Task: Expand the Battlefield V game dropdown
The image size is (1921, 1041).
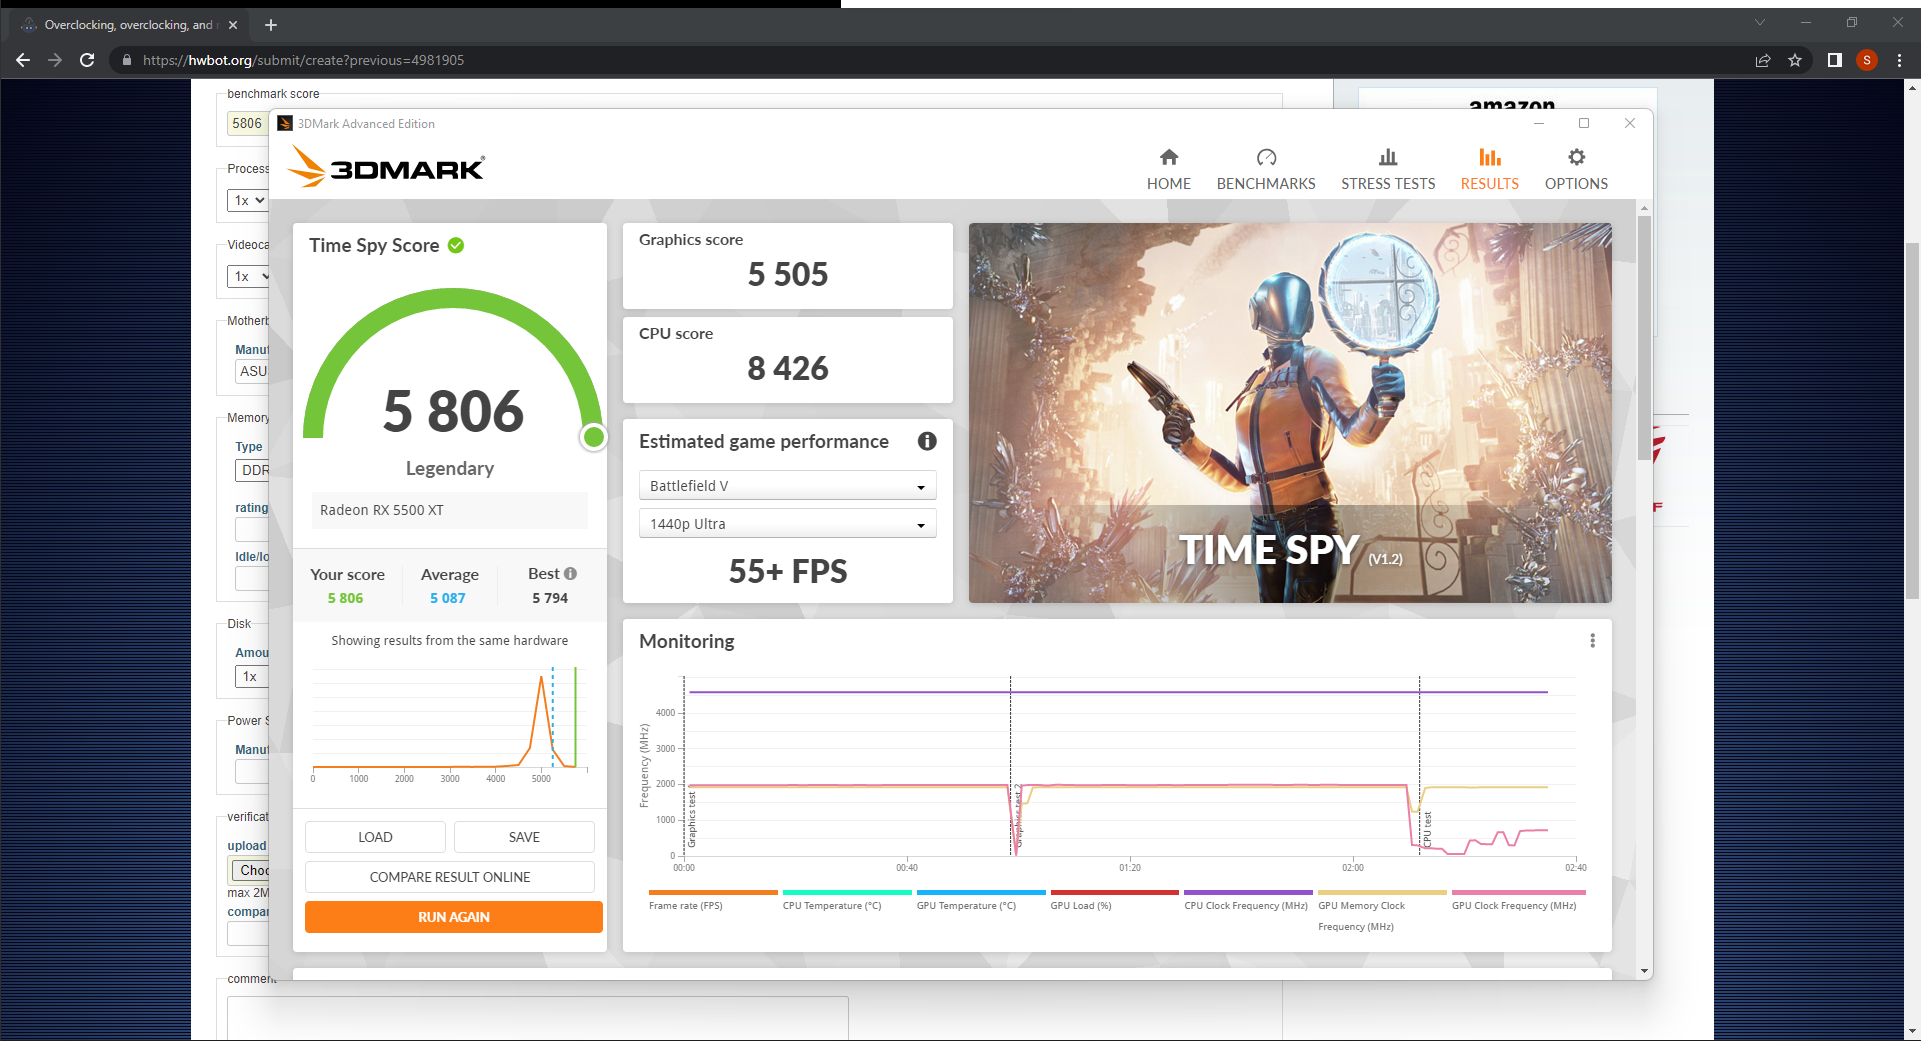Action: [787, 486]
